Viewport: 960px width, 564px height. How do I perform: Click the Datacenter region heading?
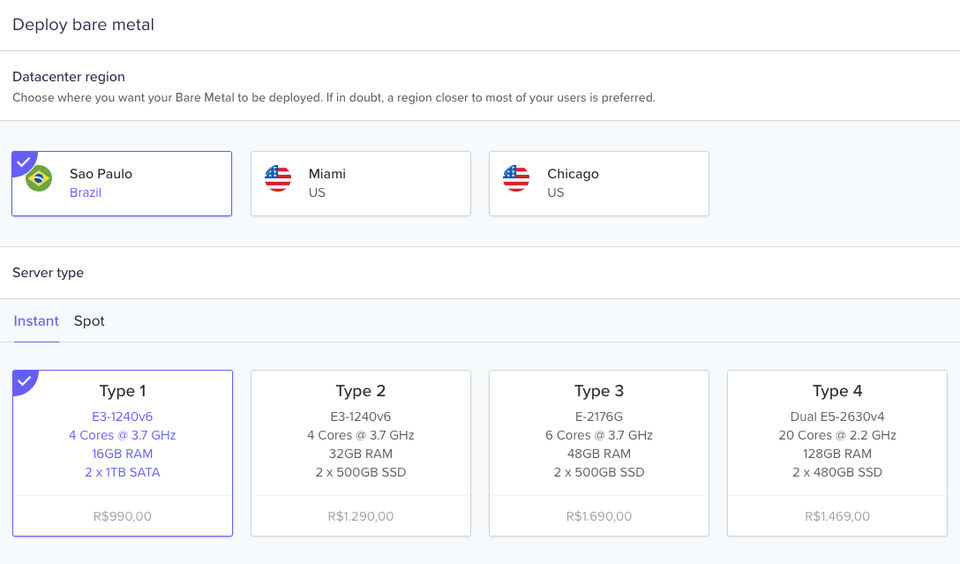(x=69, y=77)
